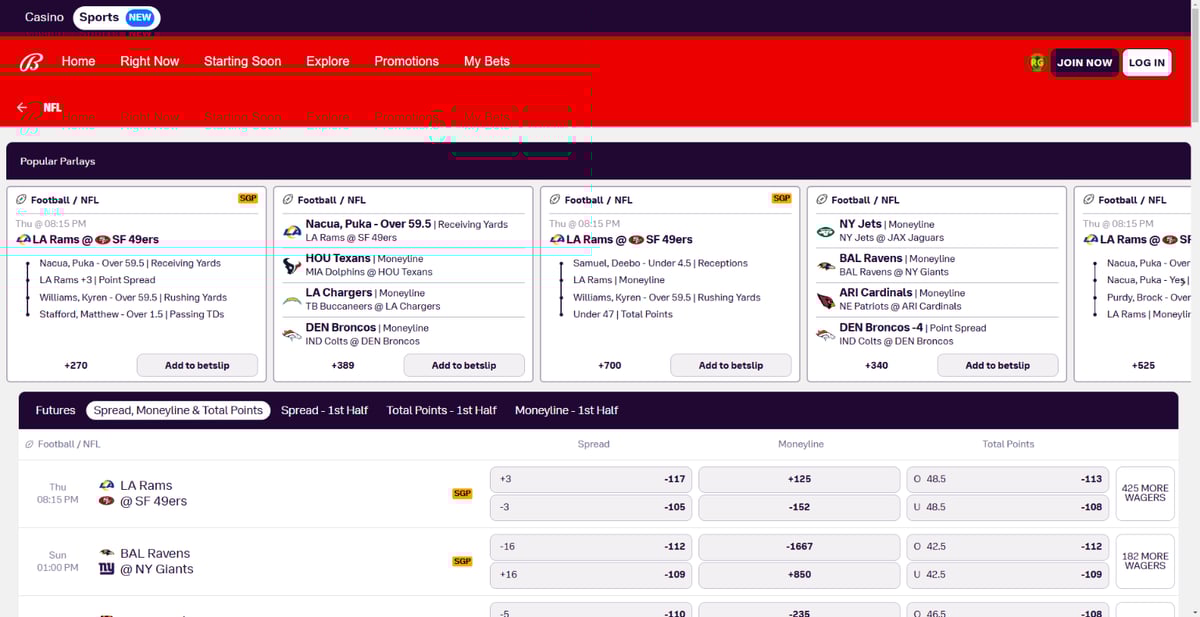Click the Bally's logo in header

(x=31, y=62)
